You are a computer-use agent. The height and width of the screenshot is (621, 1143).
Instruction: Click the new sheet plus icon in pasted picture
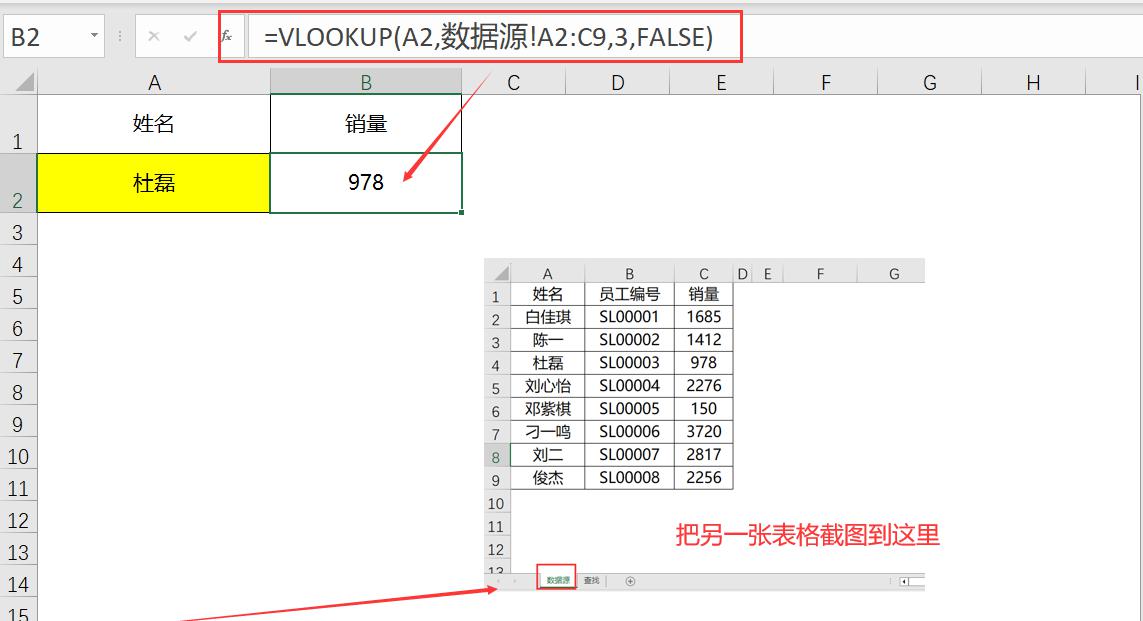631,581
